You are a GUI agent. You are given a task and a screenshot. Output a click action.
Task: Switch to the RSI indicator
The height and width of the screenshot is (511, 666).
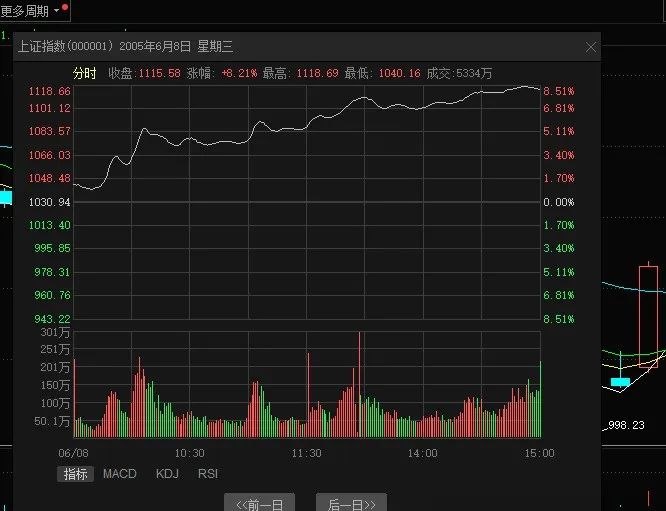click(x=208, y=474)
